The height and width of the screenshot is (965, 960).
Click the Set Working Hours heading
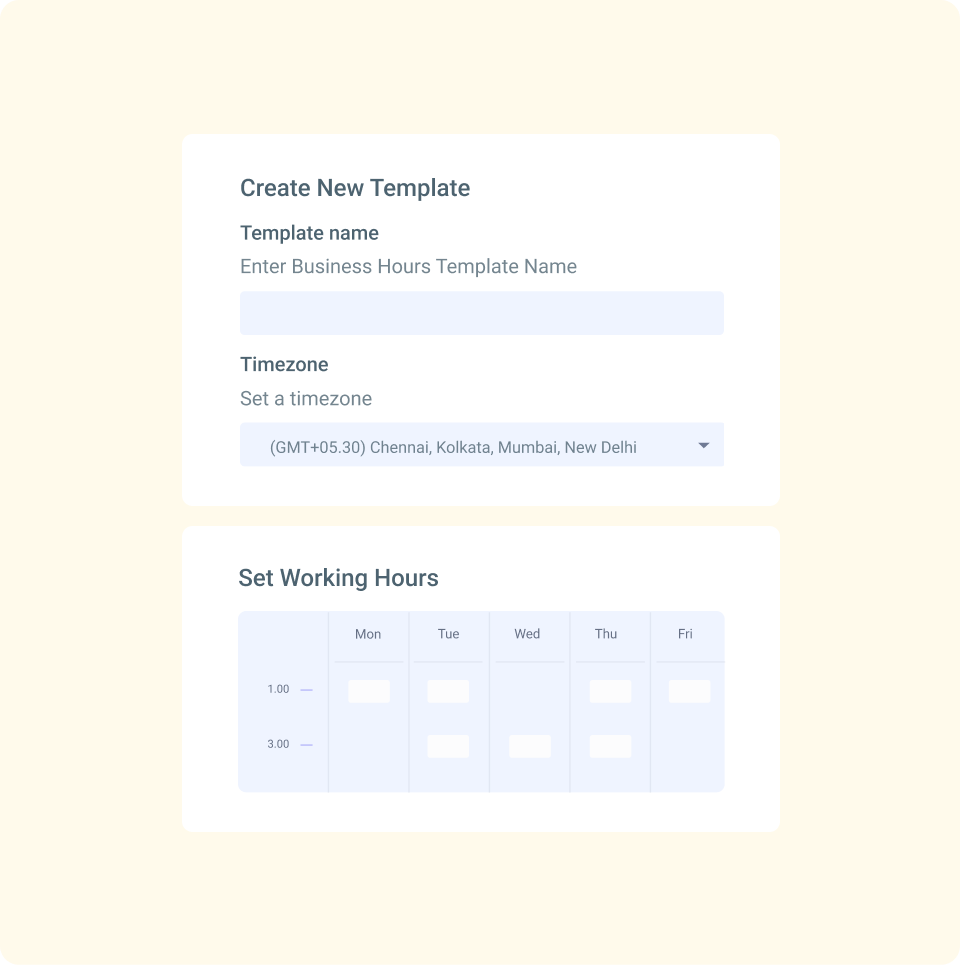click(338, 578)
